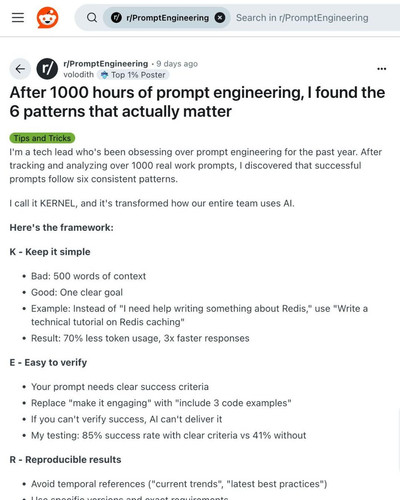This screenshot has height=500, width=400.
Task: Open the hamburger navigation menu
Action: pos(18,17)
